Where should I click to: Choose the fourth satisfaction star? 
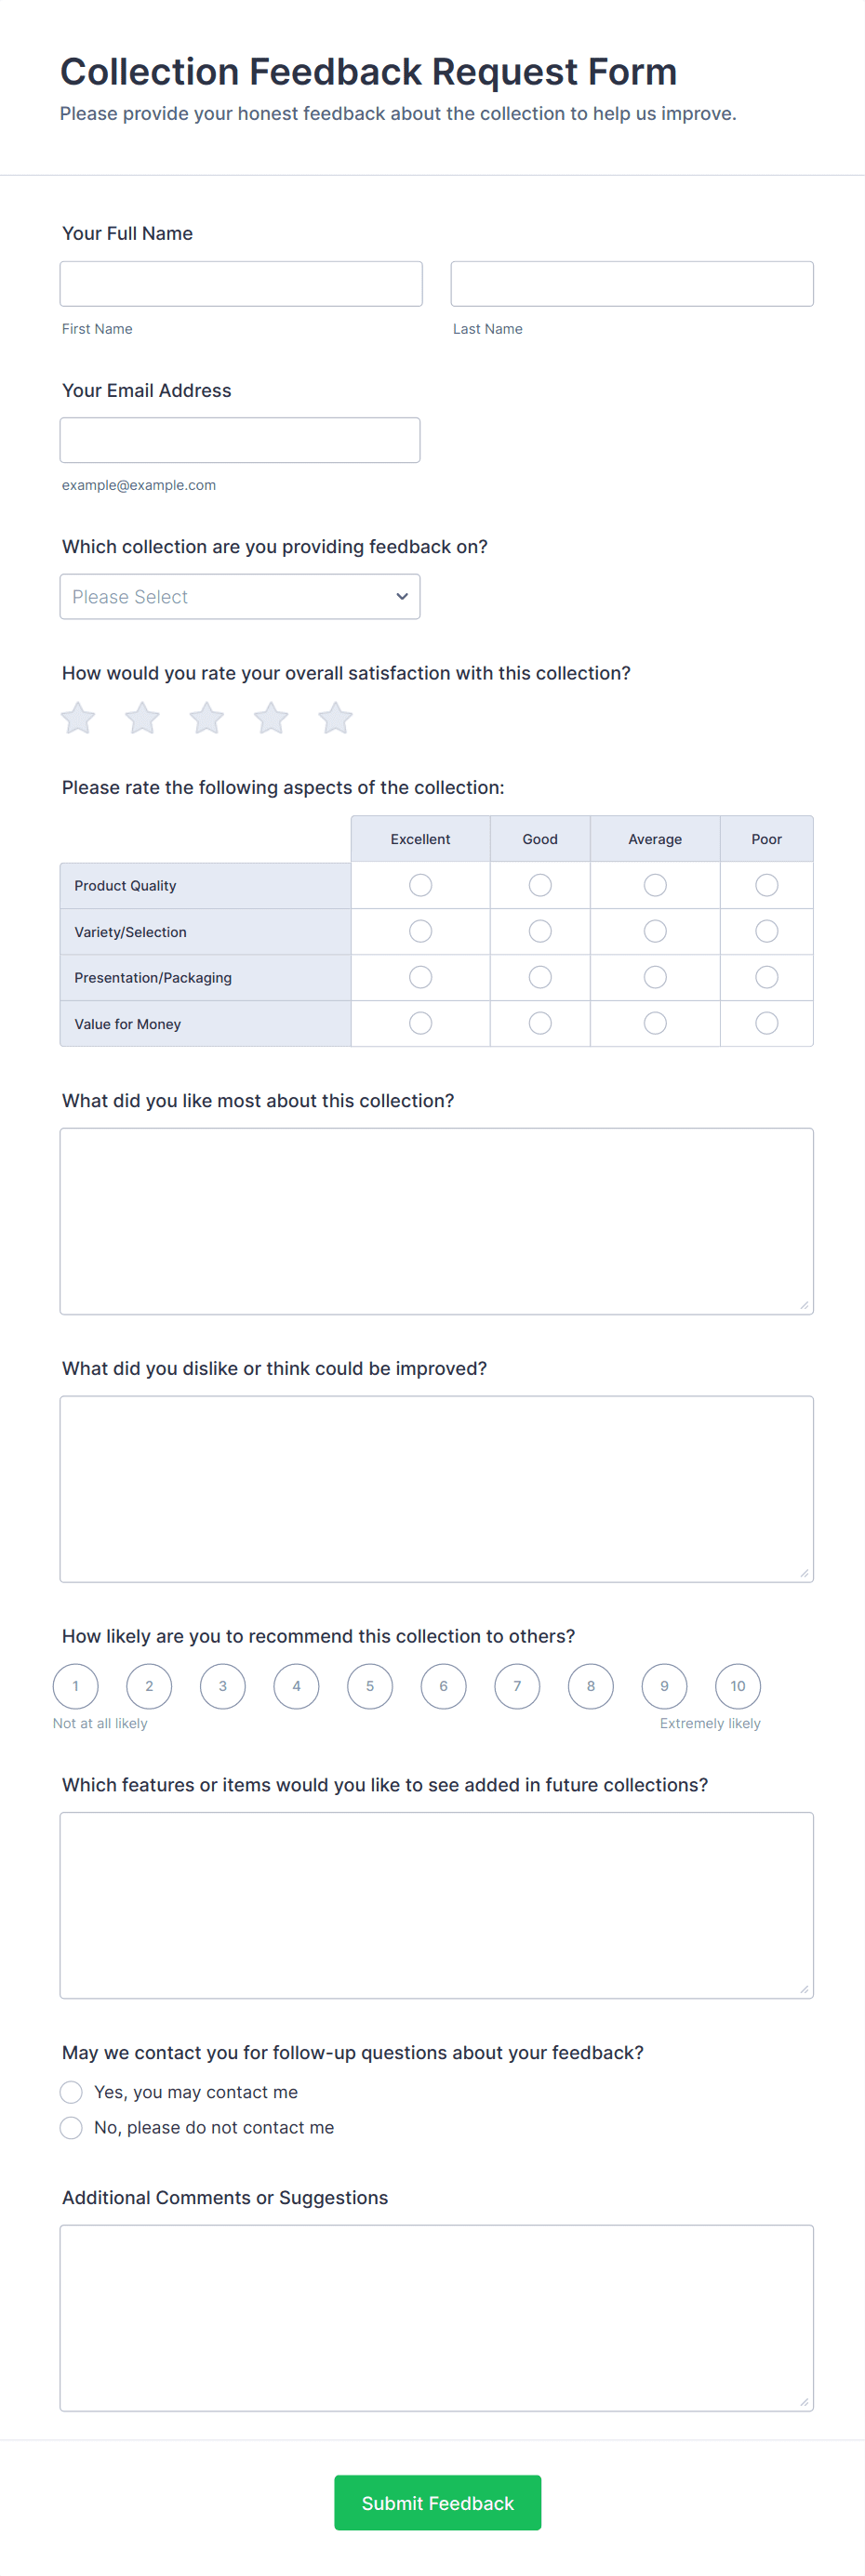click(x=271, y=718)
